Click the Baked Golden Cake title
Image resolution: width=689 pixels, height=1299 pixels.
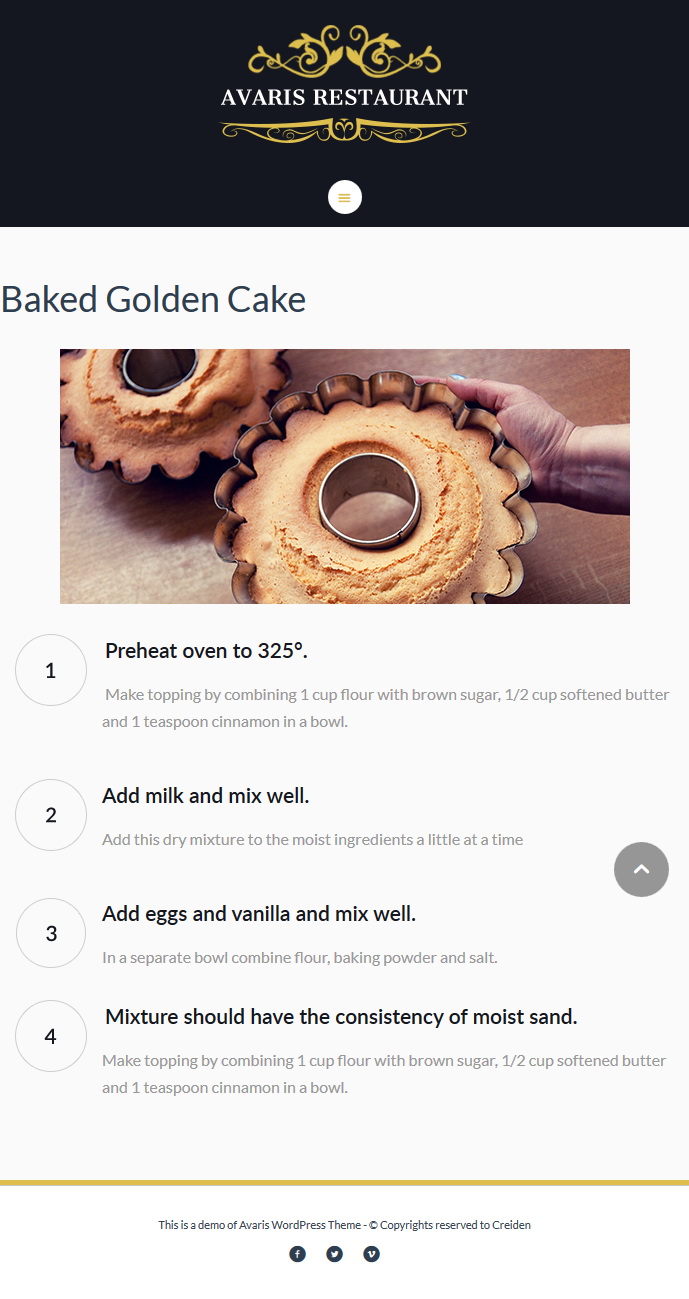tap(154, 299)
